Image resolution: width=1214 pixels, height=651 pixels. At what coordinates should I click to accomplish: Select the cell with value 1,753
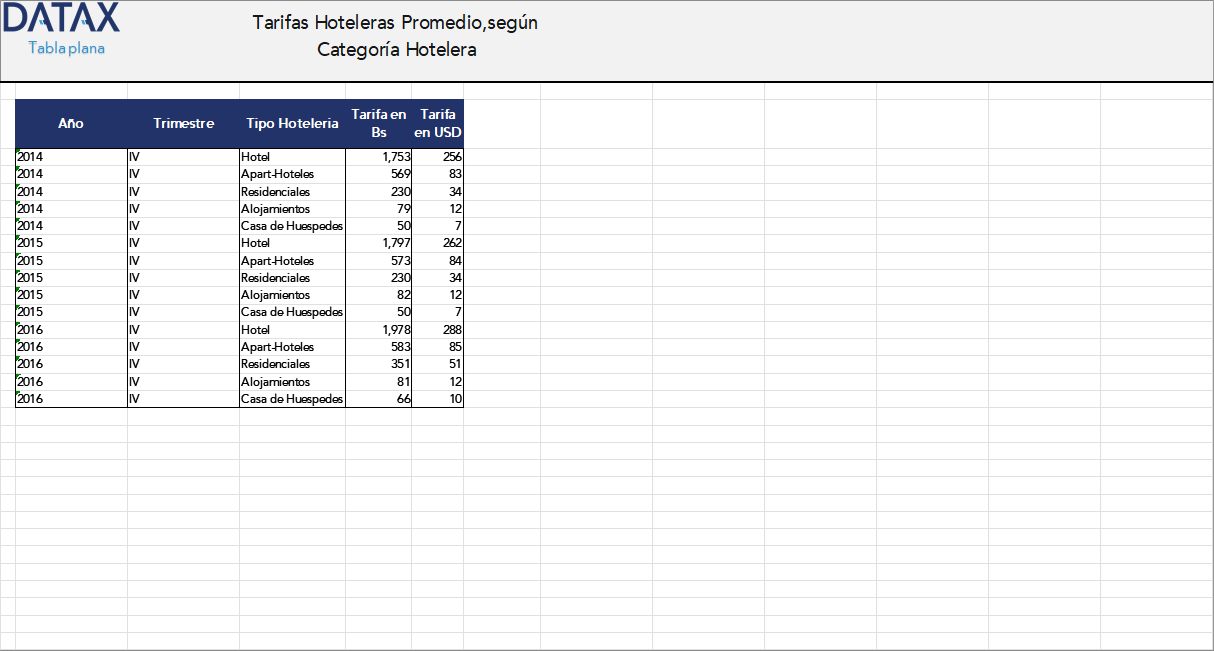point(378,157)
